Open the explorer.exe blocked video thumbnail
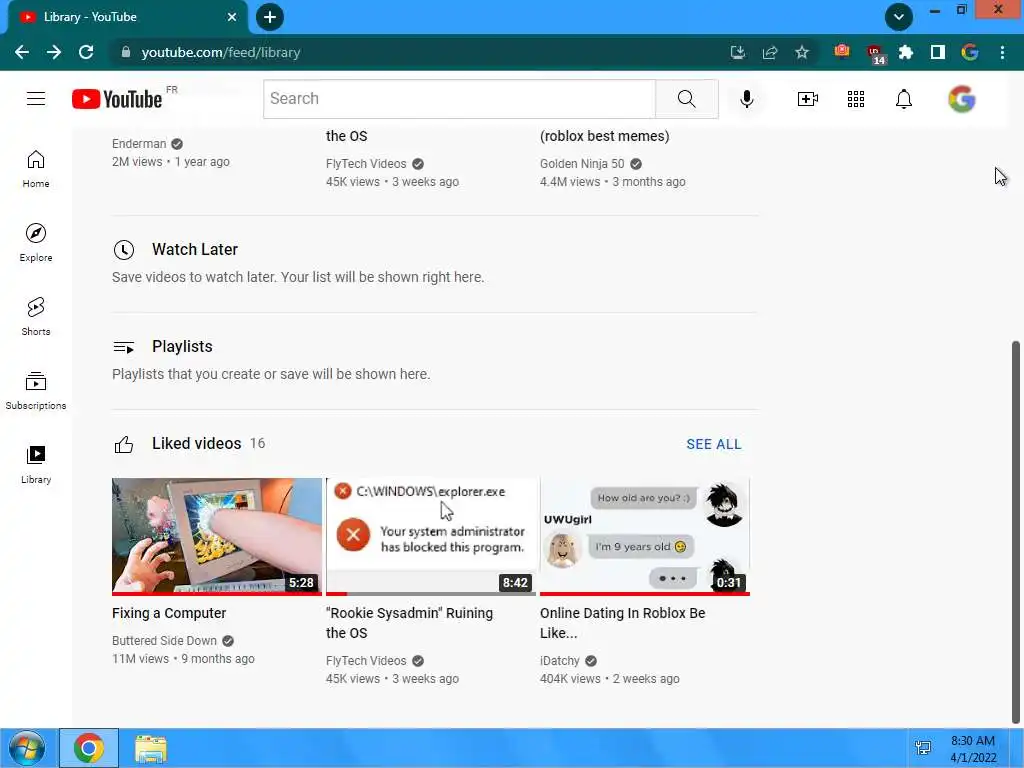The width and height of the screenshot is (1024, 768). pos(431,537)
